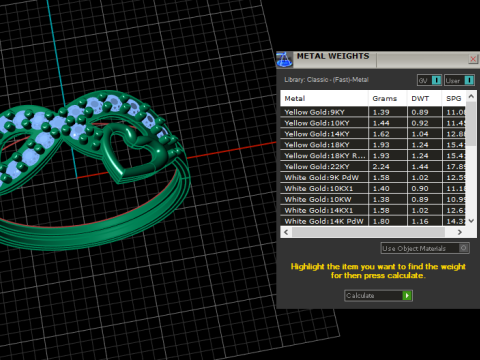Click the horizontal scroll-left arrow
The height and width of the screenshot is (360, 480).
point(286,232)
